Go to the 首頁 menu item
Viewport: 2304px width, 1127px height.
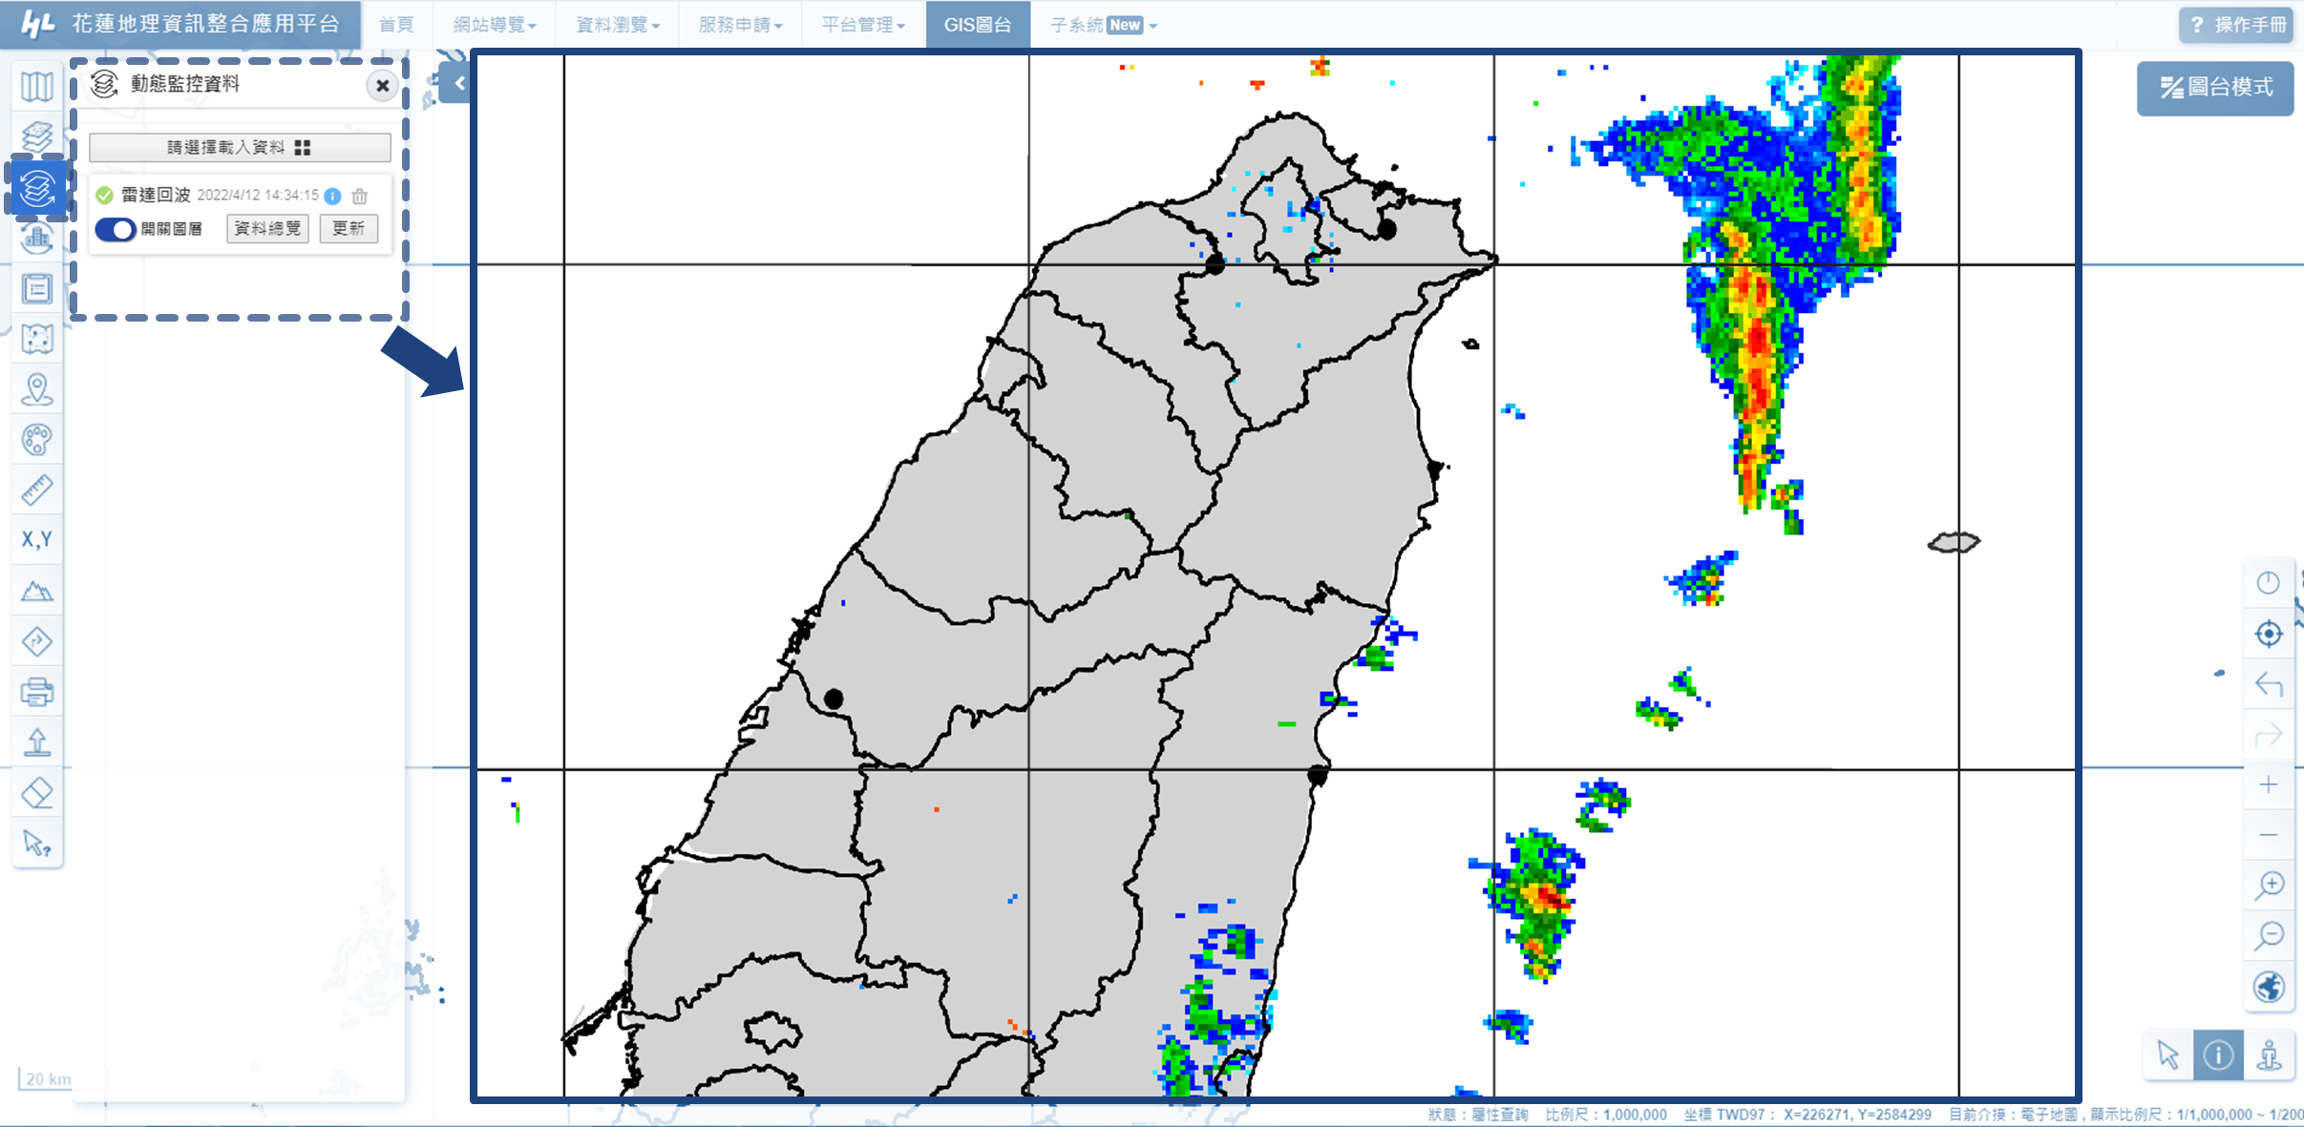[x=396, y=25]
